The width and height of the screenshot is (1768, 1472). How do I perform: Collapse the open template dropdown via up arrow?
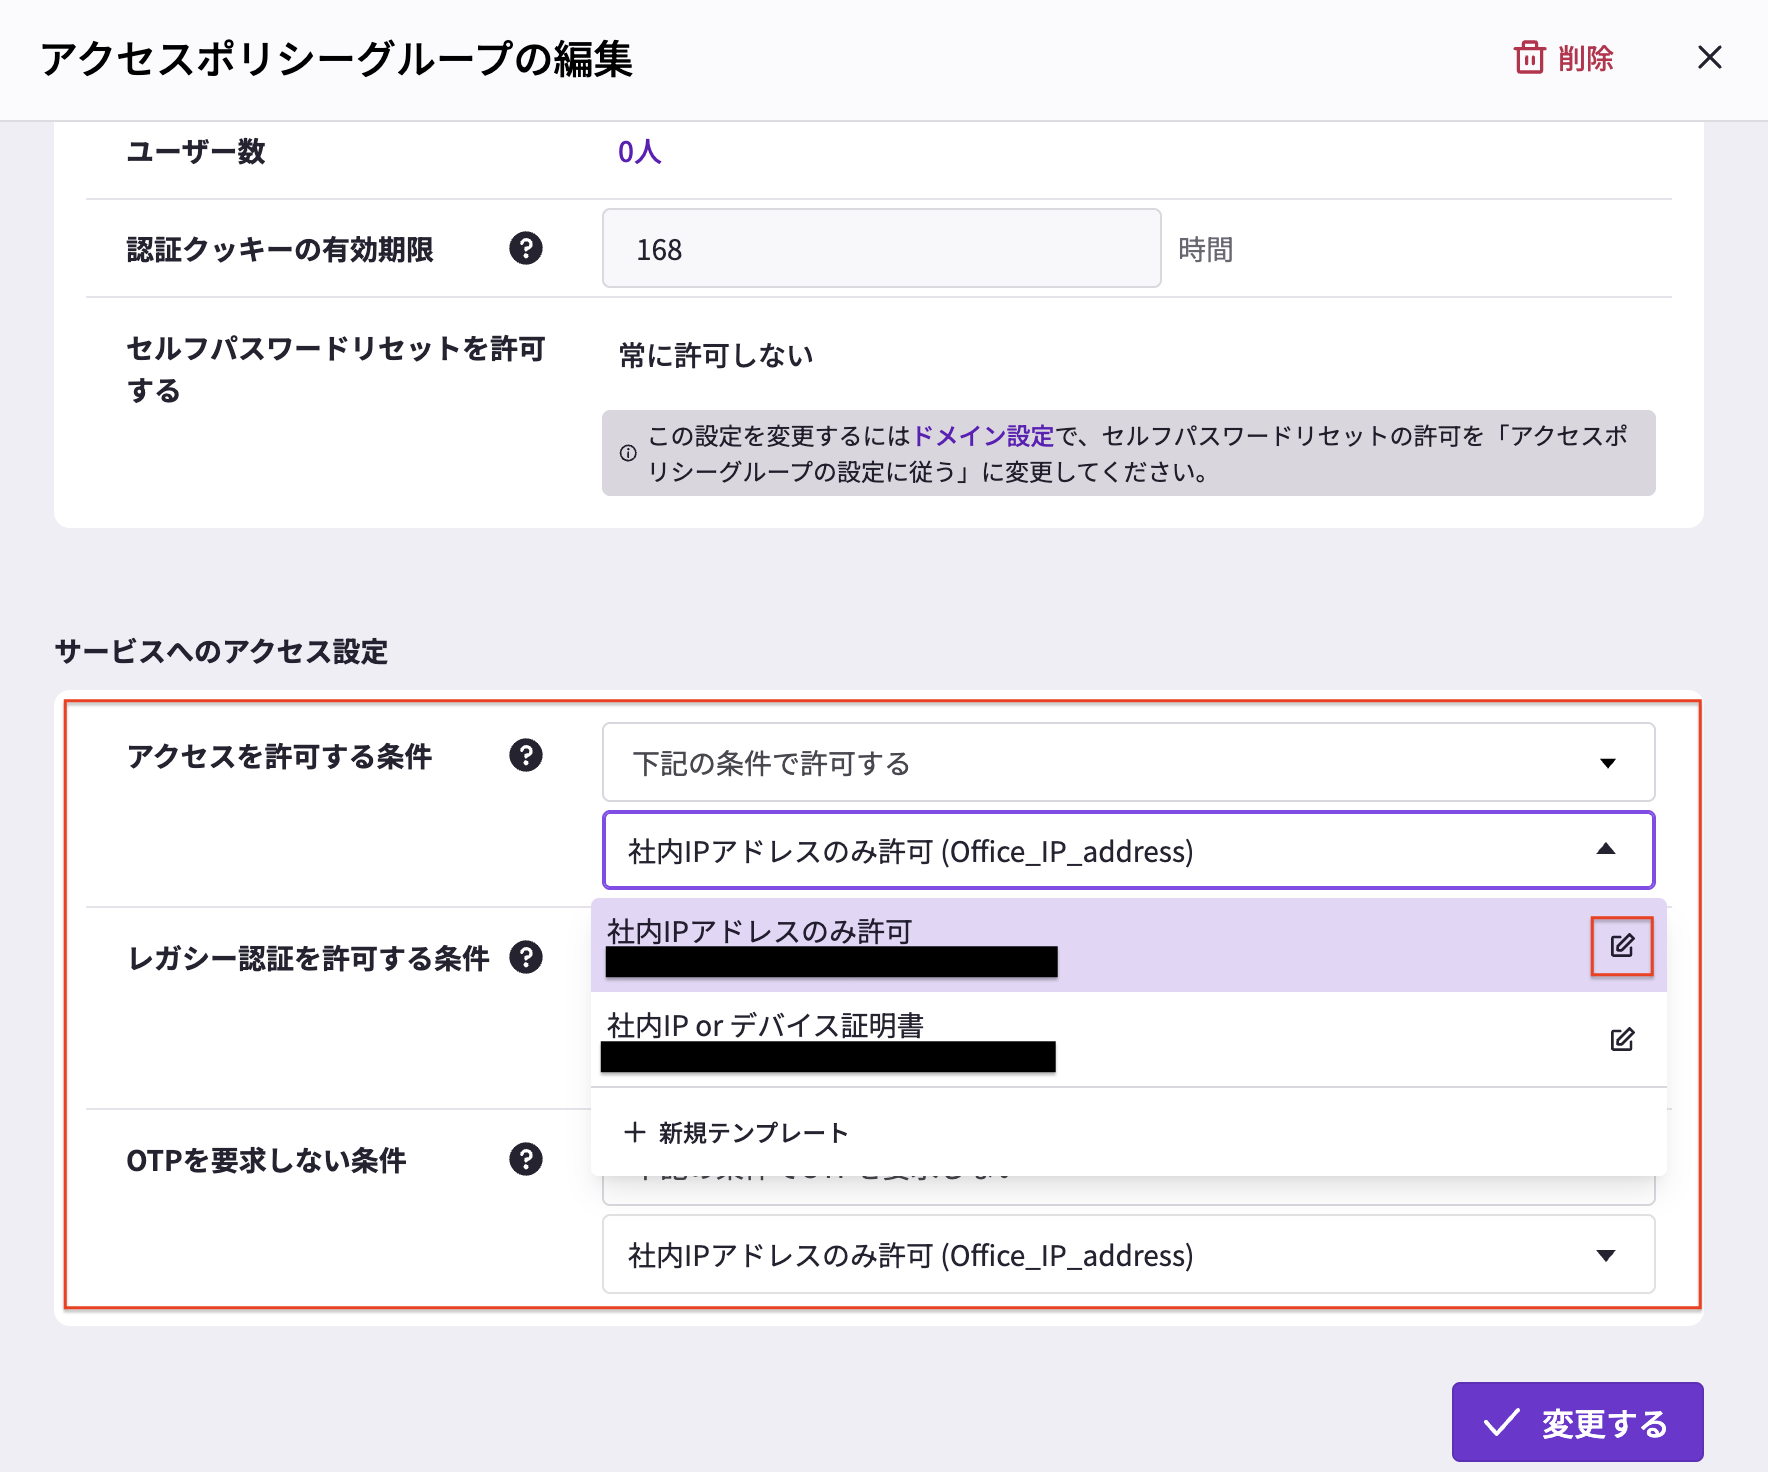[x=1606, y=850]
